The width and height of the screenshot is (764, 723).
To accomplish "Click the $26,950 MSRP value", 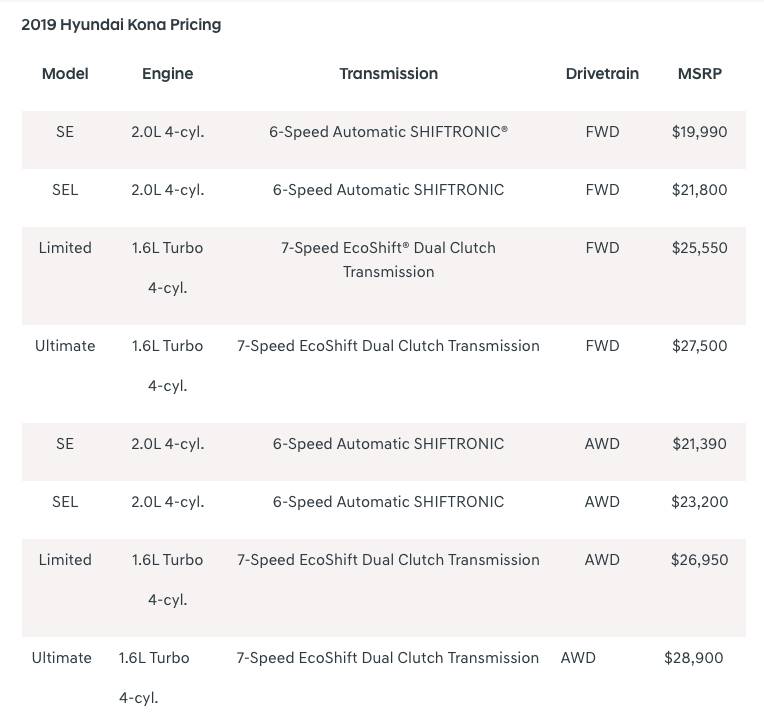I will pyautogui.click(x=700, y=560).
